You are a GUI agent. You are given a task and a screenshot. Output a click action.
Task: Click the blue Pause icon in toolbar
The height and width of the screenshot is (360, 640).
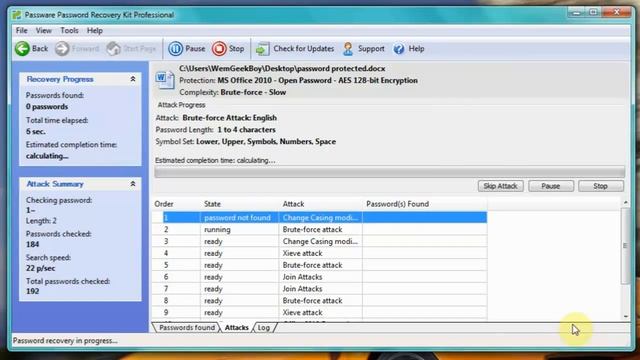coord(176,49)
